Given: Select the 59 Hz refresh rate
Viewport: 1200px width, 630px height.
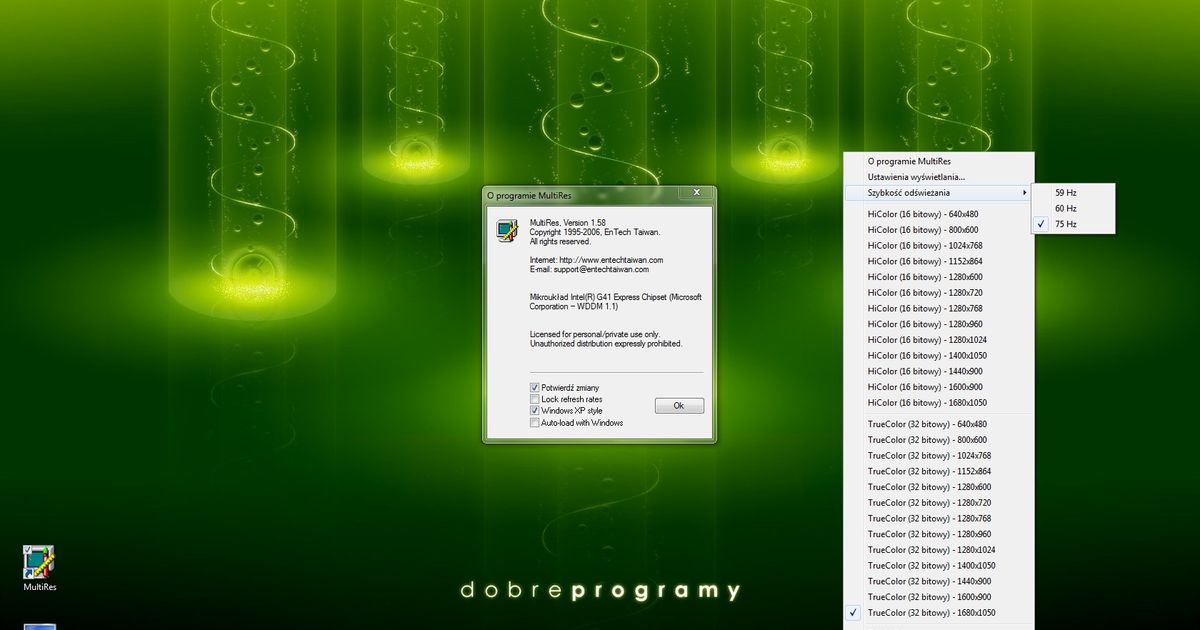Looking at the screenshot, I should pos(1073,192).
